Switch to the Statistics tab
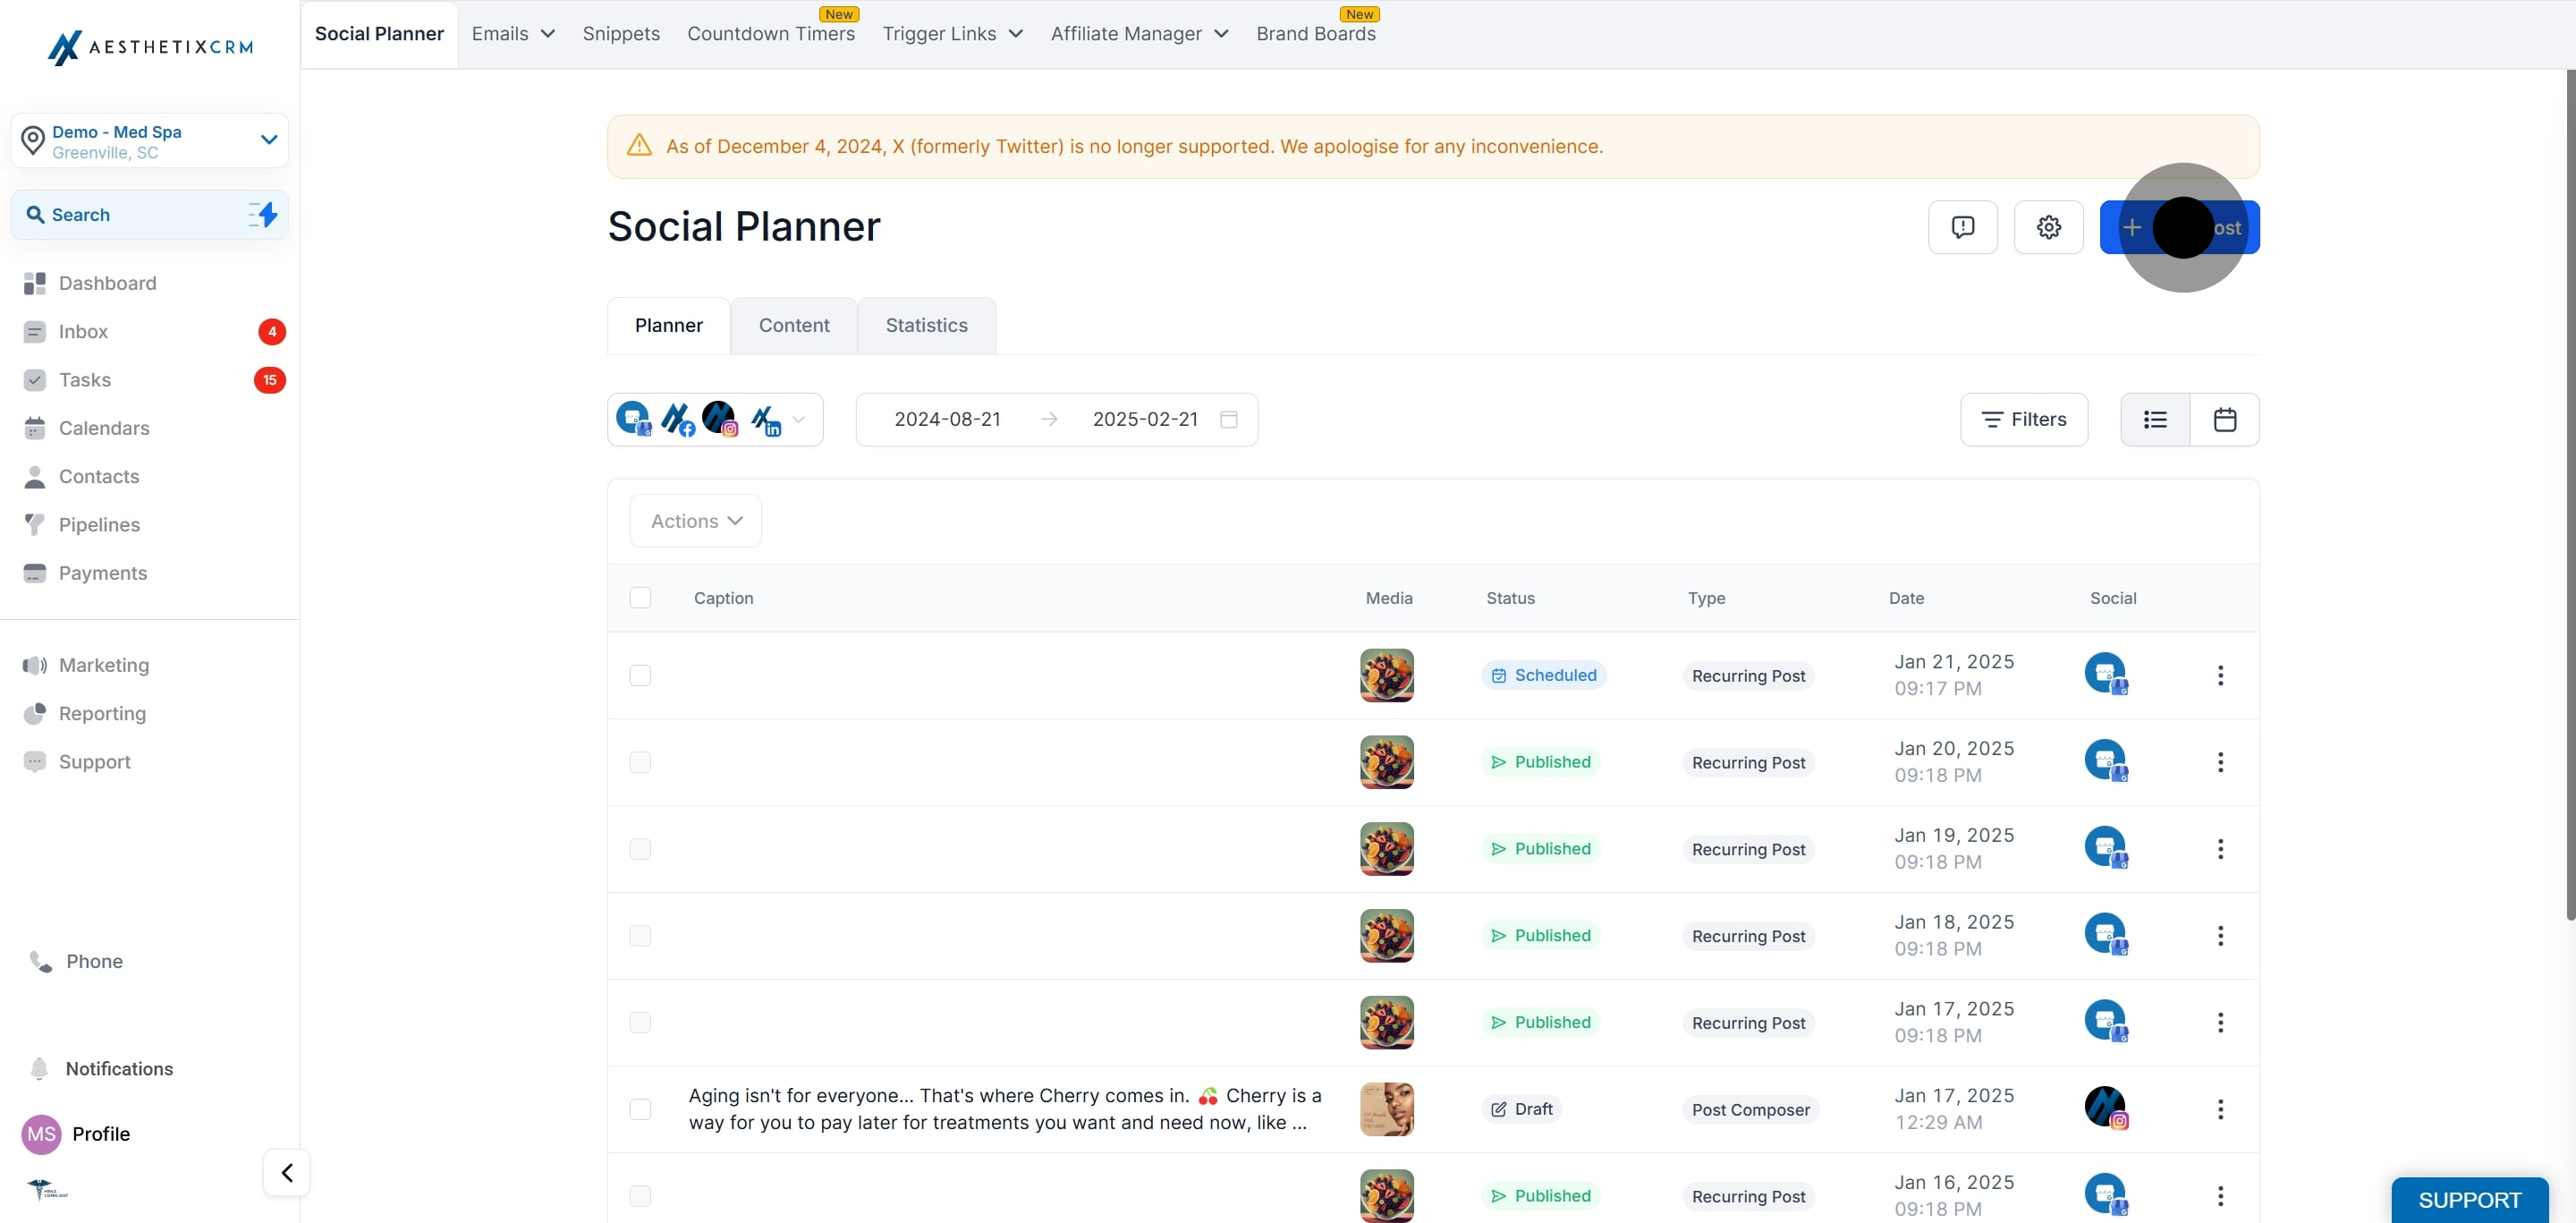Screen dimensions: 2576x1223 tap(926, 325)
